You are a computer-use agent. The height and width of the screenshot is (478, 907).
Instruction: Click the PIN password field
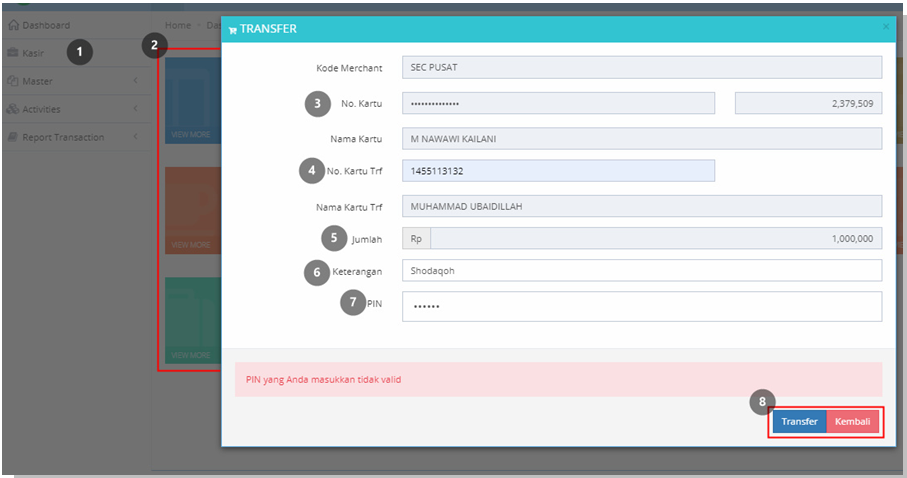(x=642, y=306)
